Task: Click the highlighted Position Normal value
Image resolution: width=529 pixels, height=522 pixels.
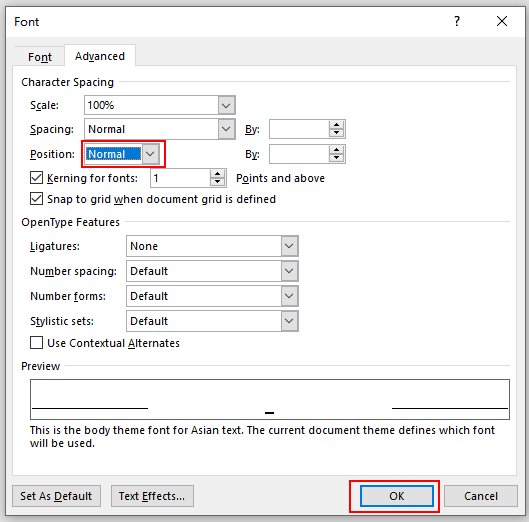Action: coord(113,154)
